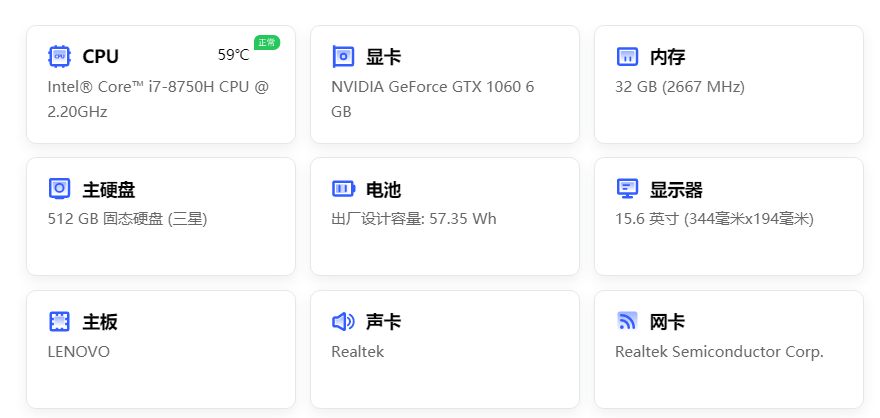Select the 出厂设计容量: 57.35 Wh text
Screen dimensions: 880x418
[414, 219]
